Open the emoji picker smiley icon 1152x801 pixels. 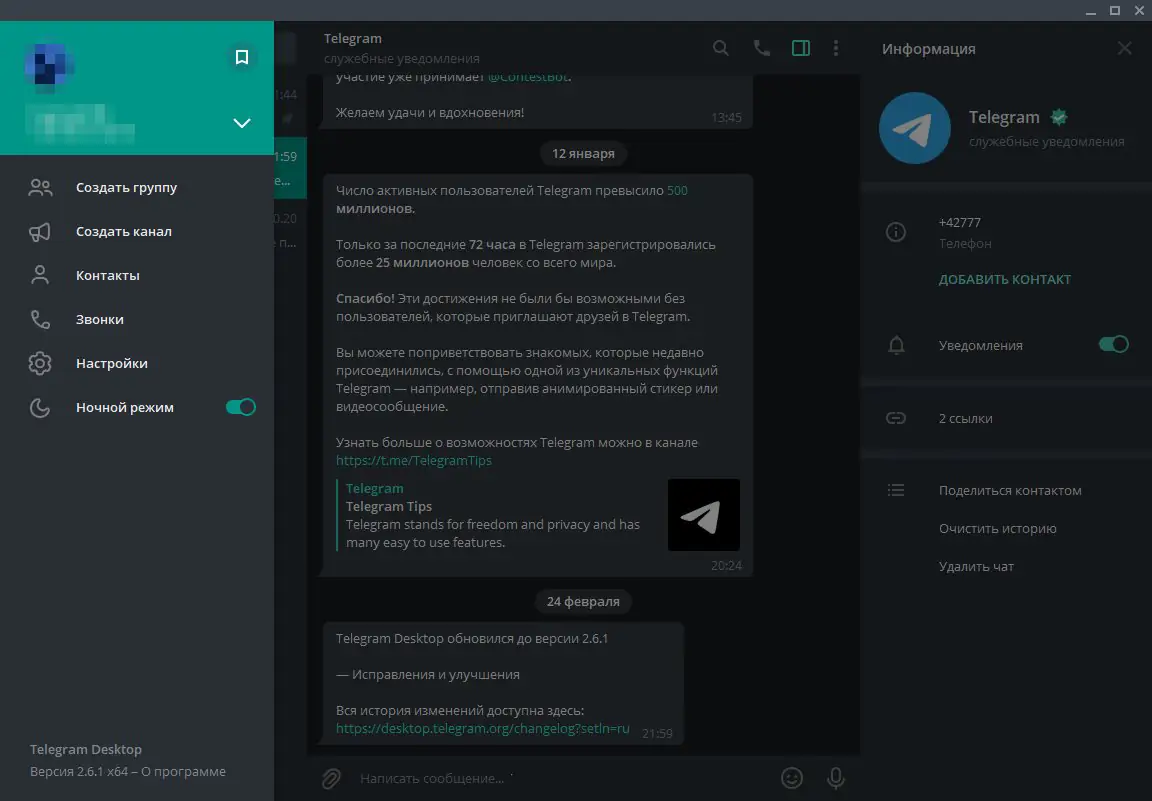tap(791, 778)
